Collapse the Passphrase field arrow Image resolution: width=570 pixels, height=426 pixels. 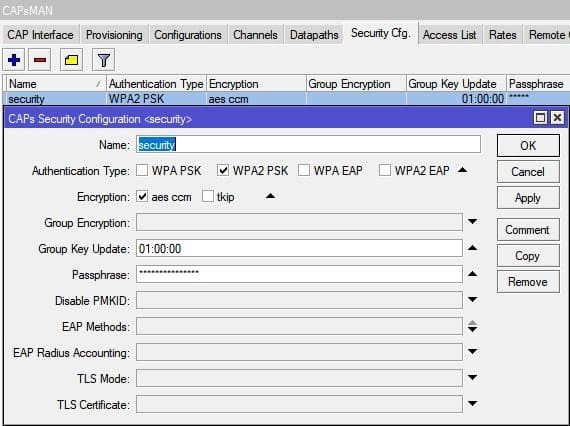click(473, 274)
